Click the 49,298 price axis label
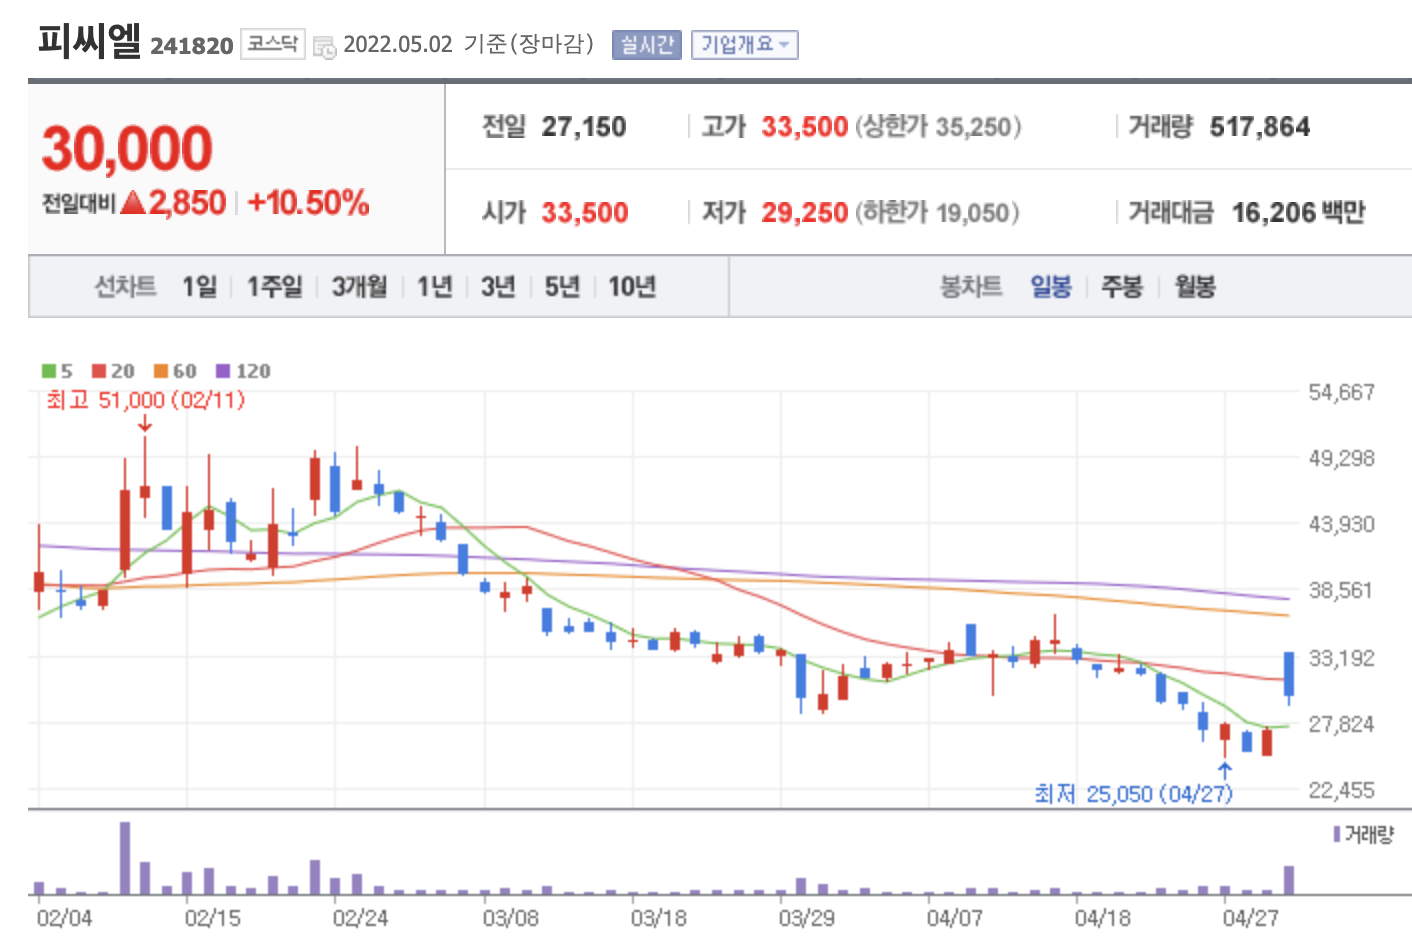Screen dimensions: 1412x950 click(x=1341, y=459)
